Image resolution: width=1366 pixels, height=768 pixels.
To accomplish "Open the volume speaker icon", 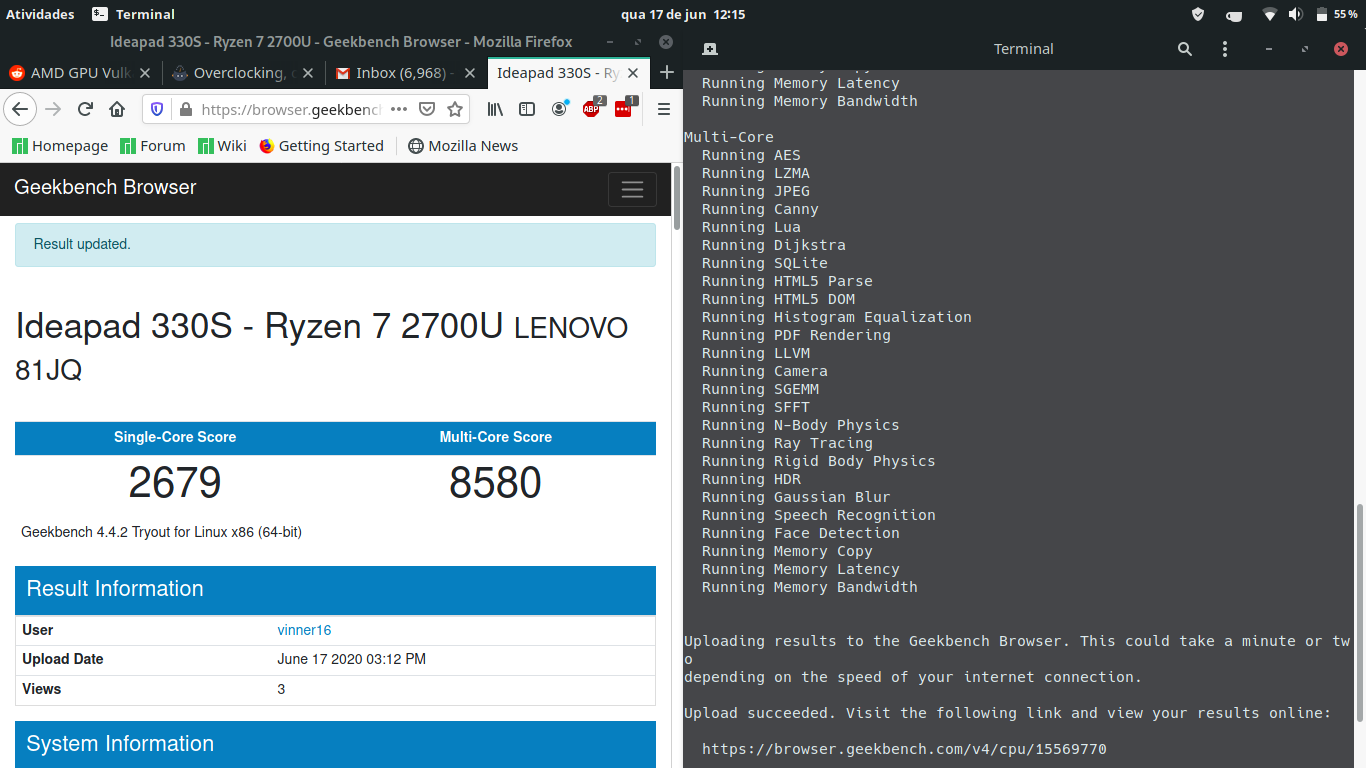I will (x=1296, y=14).
